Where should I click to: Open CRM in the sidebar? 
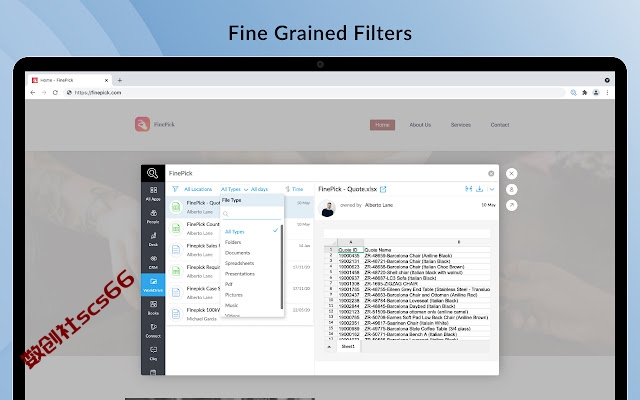pos(153,262)
